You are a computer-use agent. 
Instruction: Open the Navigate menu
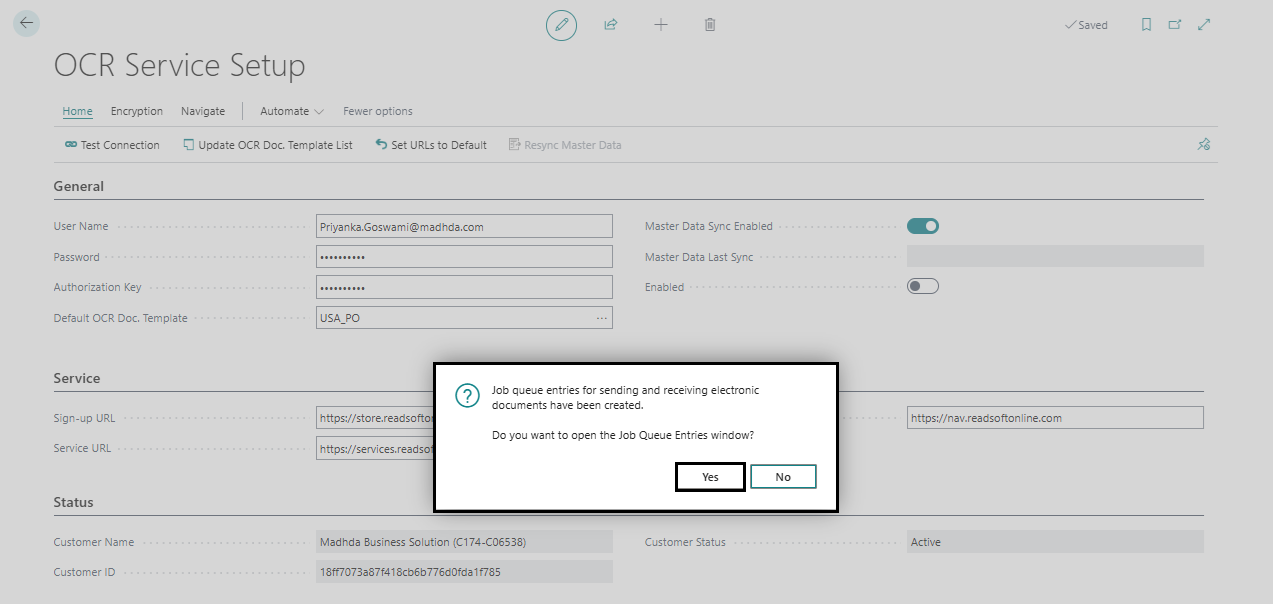click(x=203, y=111)
